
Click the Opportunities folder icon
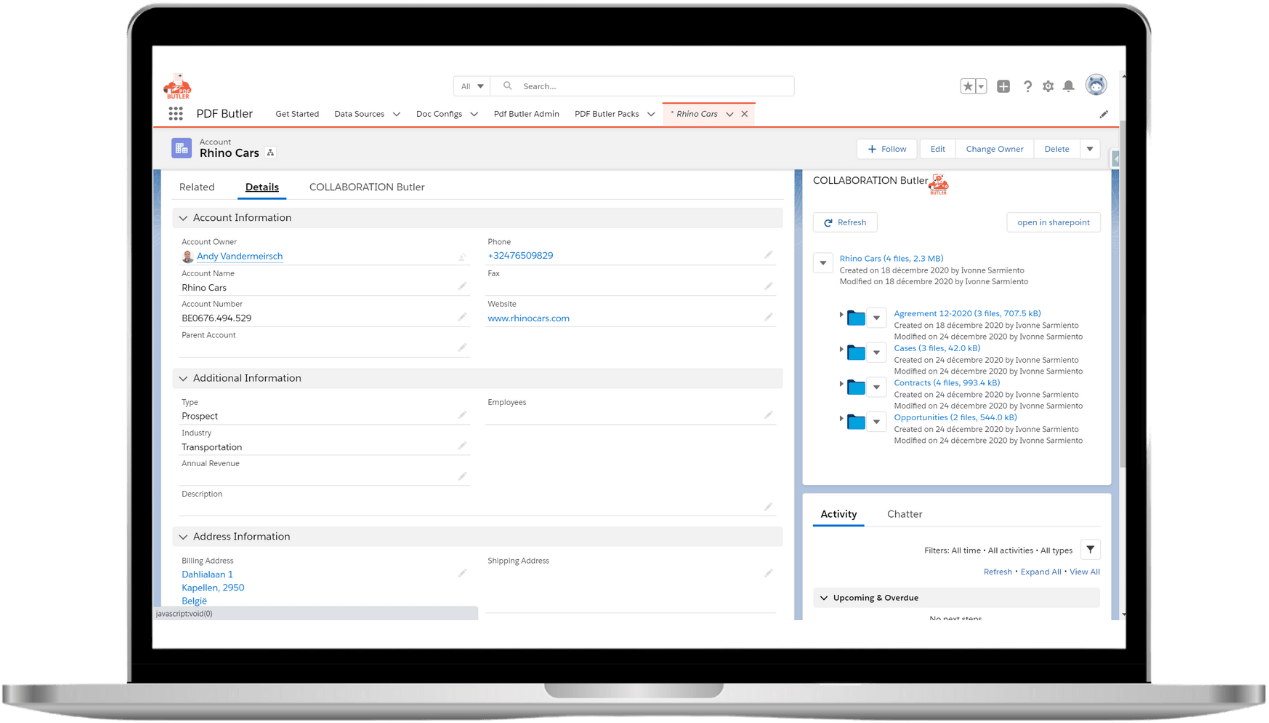pyautogui.click(x=856, y=421)
